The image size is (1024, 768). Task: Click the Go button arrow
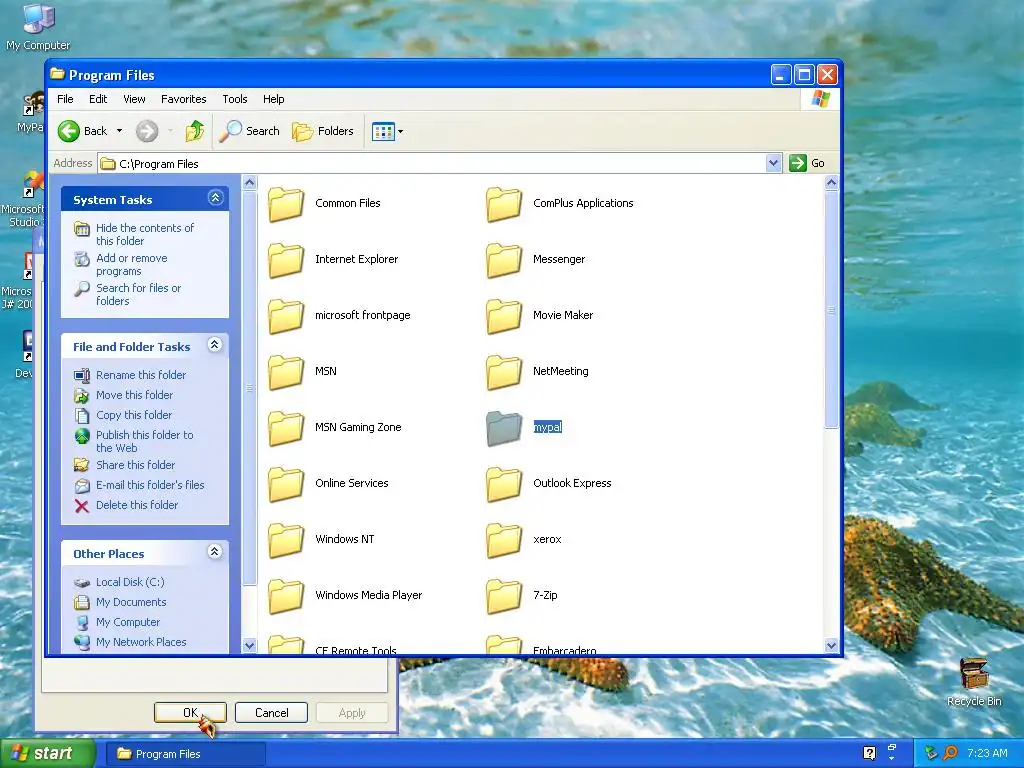click(x=797, y=163)
